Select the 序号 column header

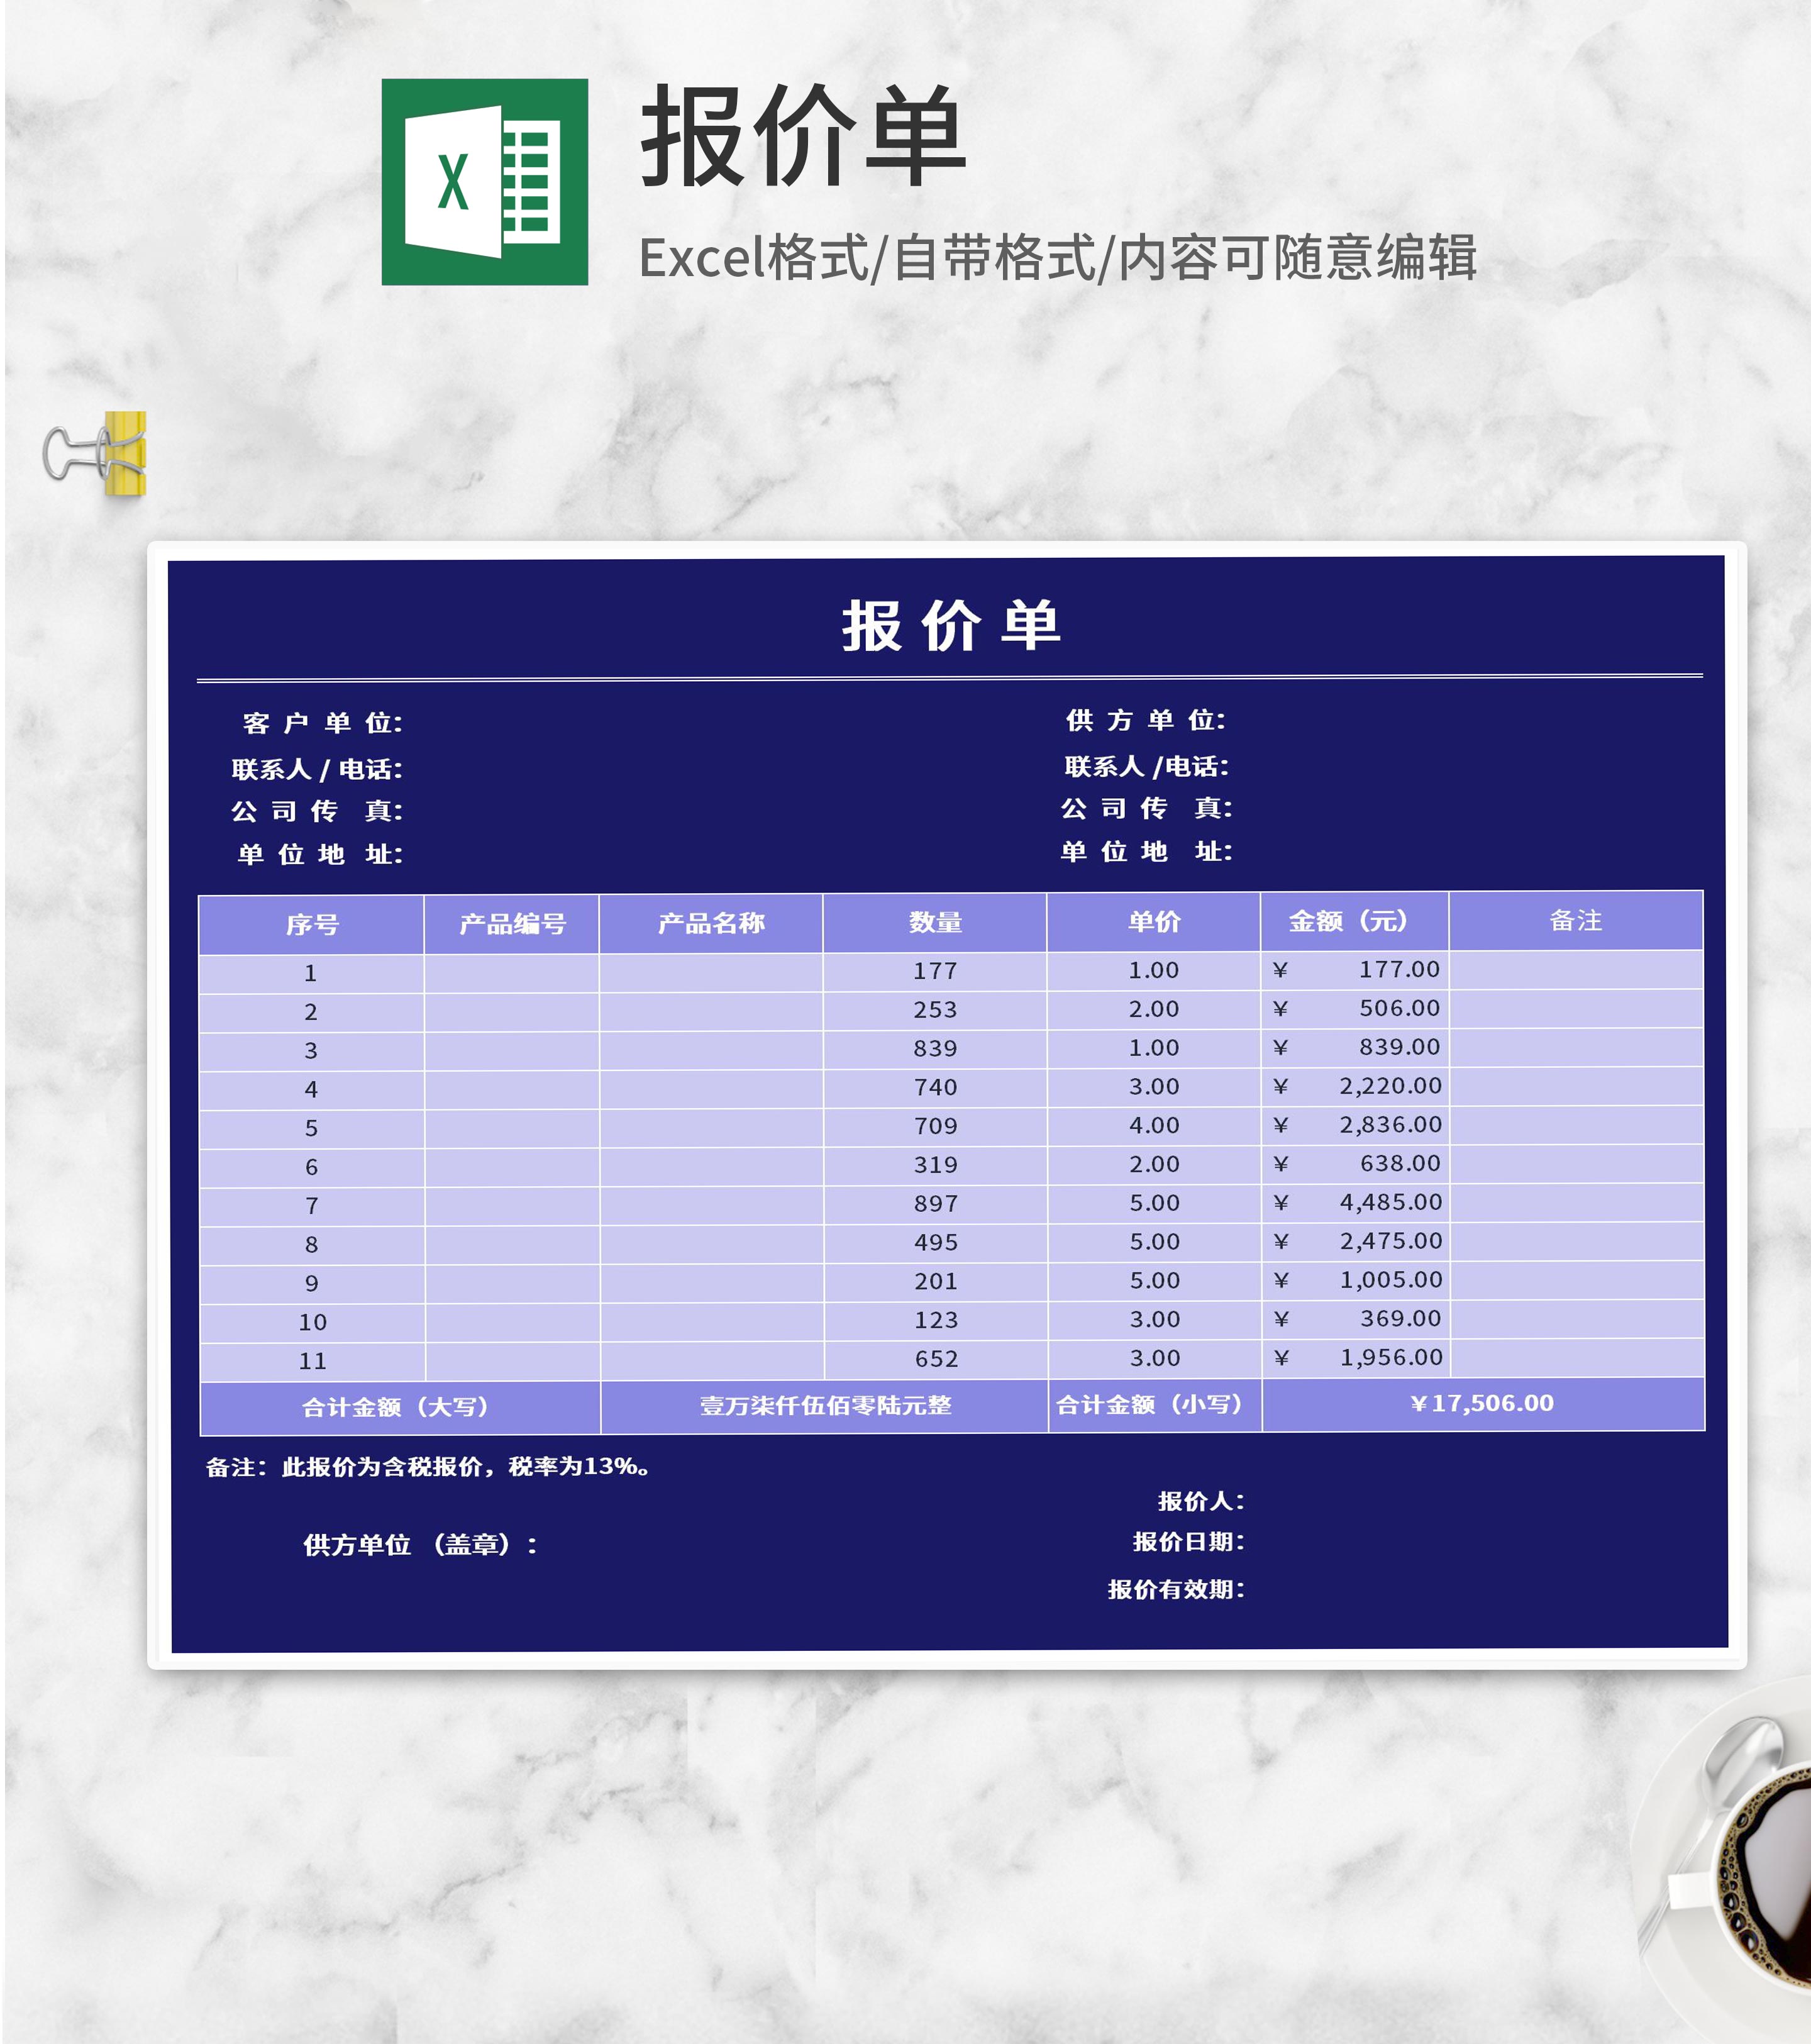coord(311,924)
